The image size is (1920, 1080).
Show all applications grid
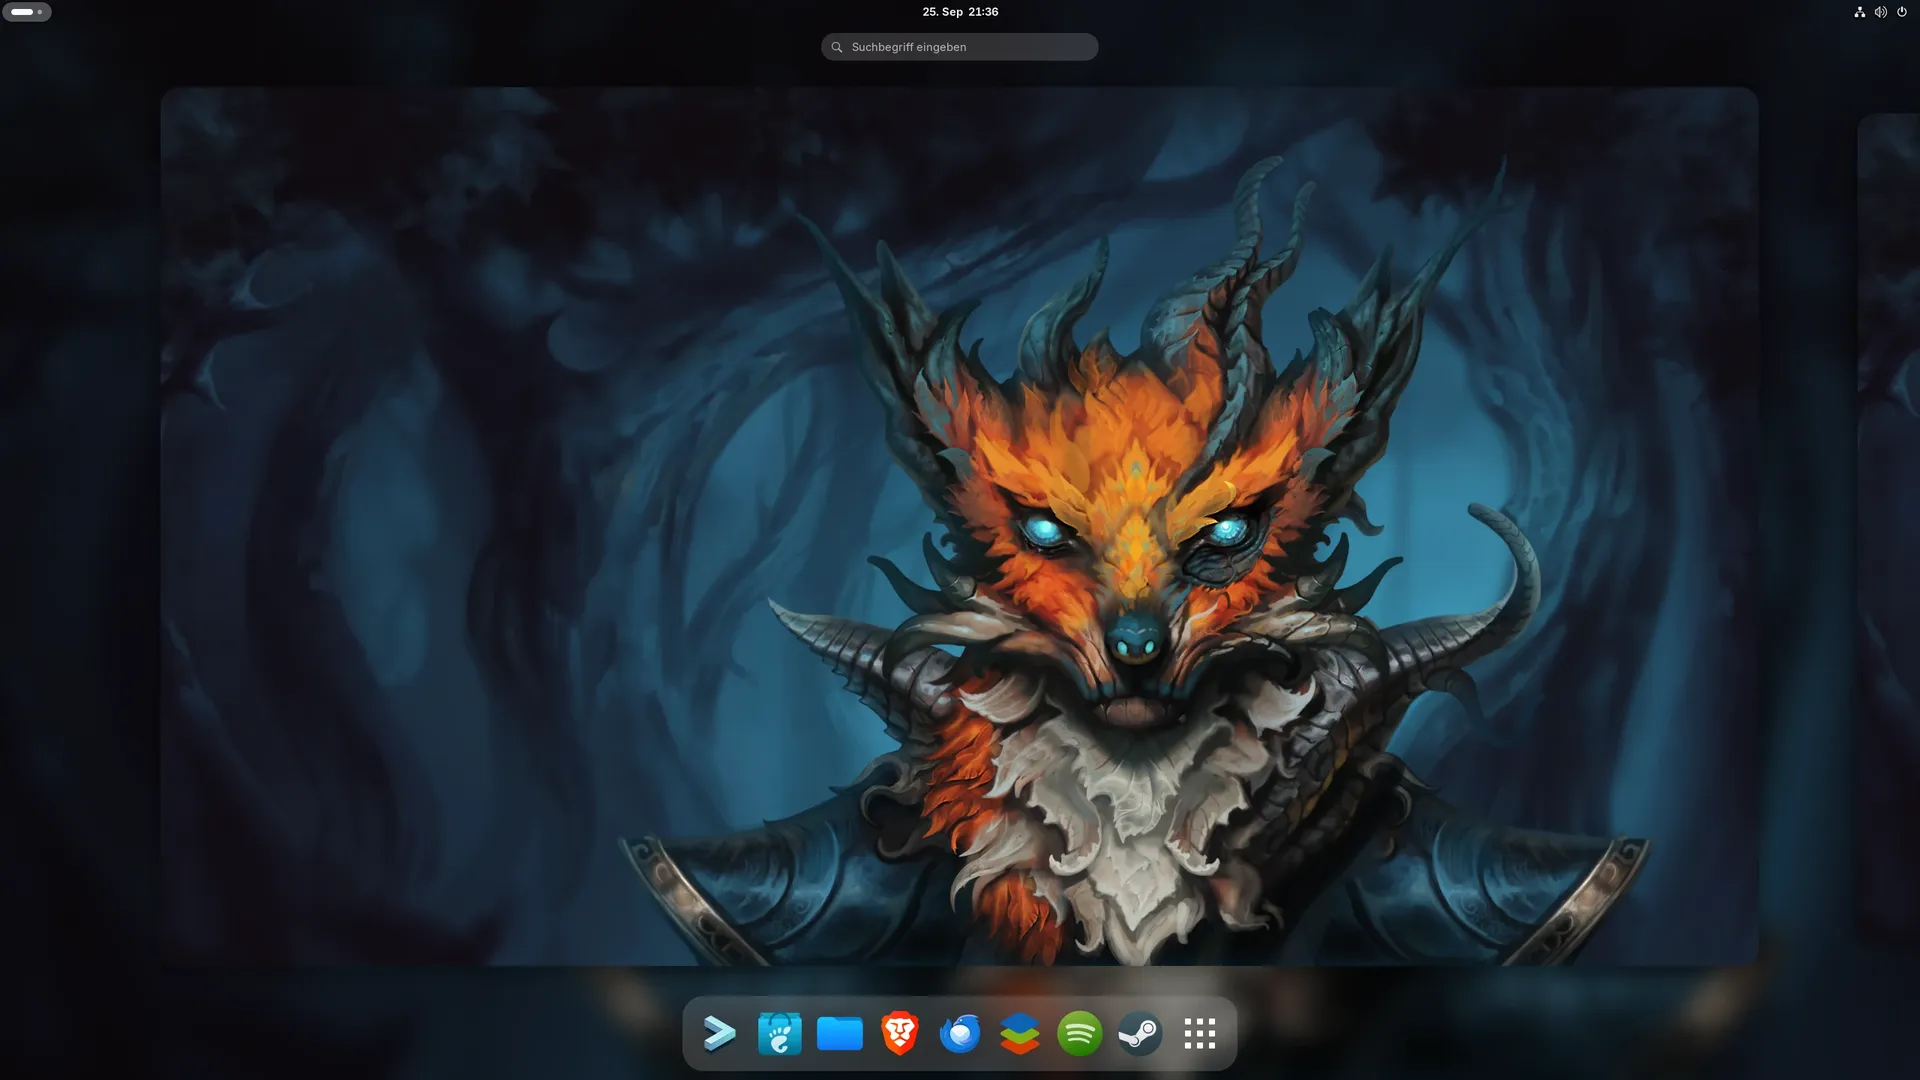1199,1033
